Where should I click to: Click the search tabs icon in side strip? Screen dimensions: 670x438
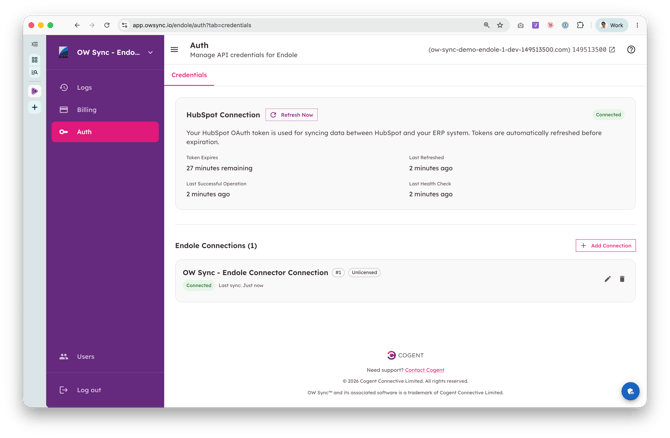pos(35,72)
